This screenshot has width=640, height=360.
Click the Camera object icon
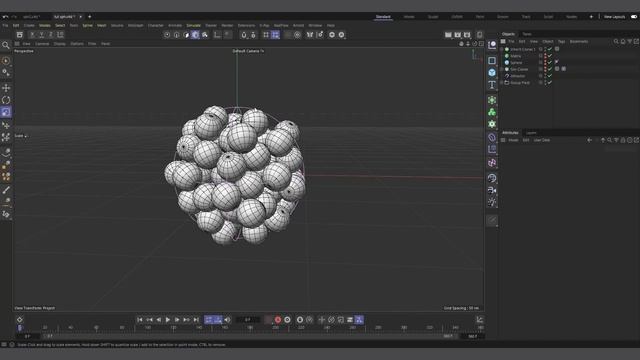click(492, 190)
